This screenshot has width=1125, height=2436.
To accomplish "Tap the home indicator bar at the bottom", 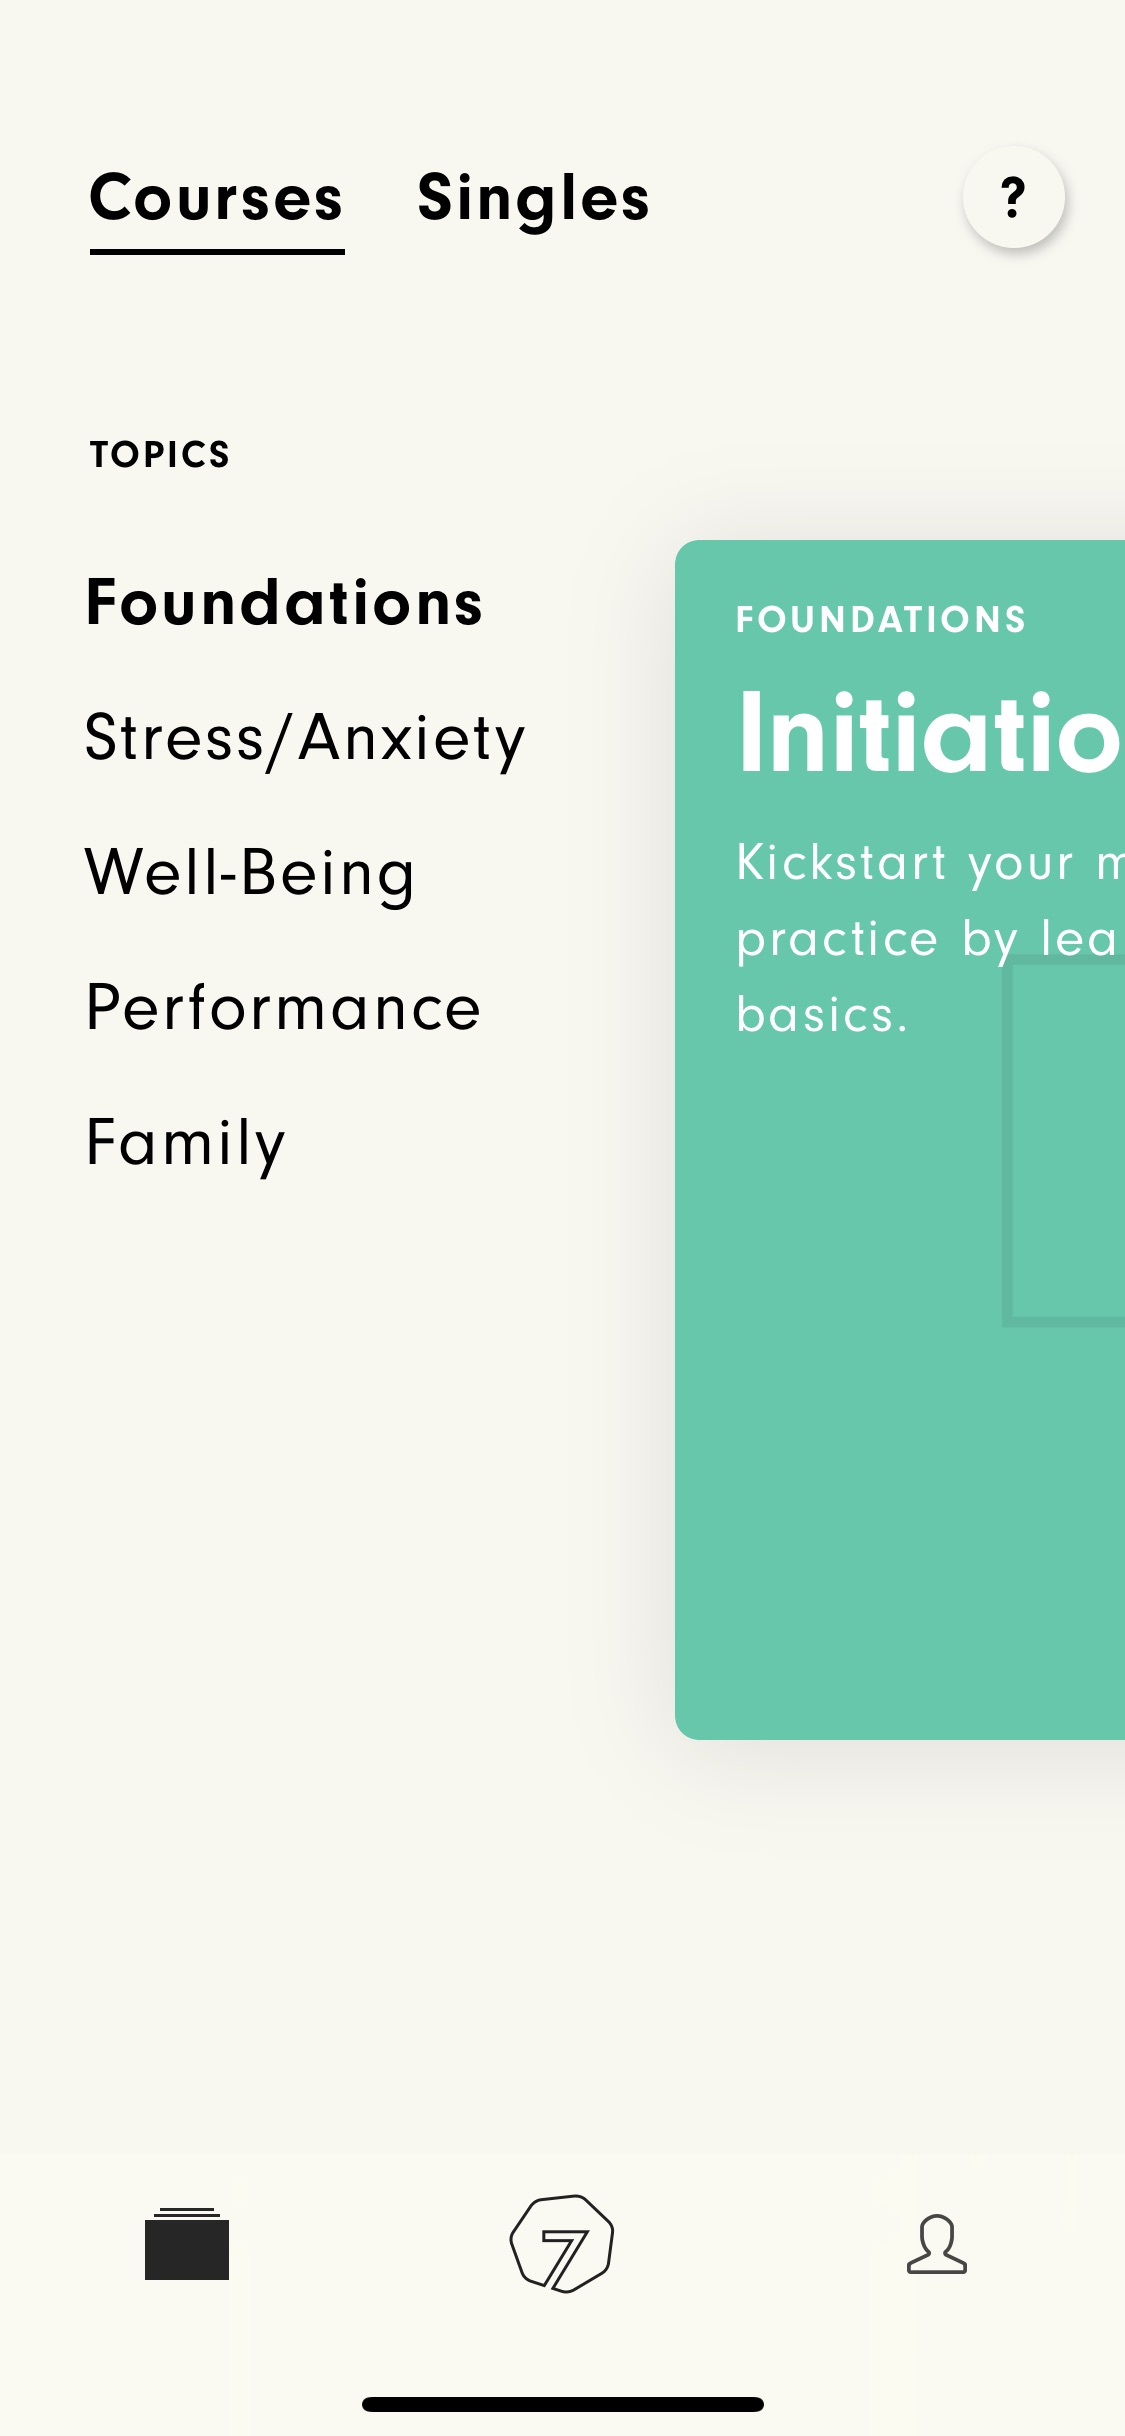I will click(563, 2404).
